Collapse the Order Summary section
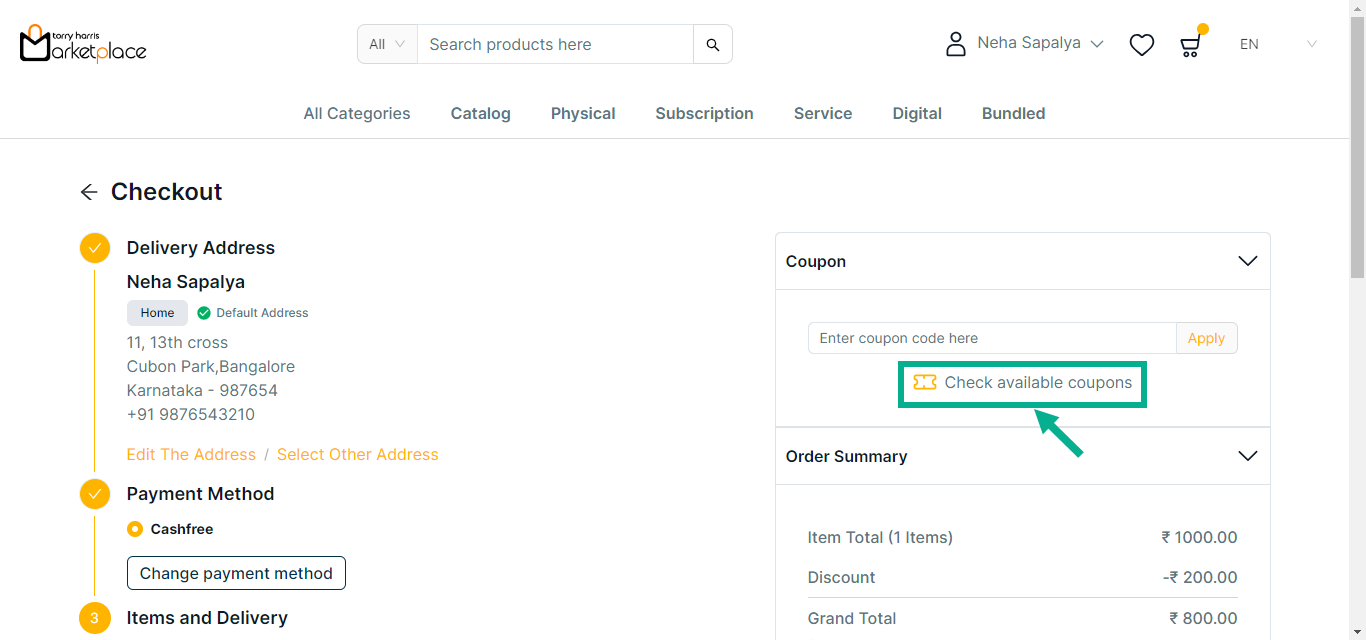1366x640 pixels. pyautogui.click(x=1247, y=456)
